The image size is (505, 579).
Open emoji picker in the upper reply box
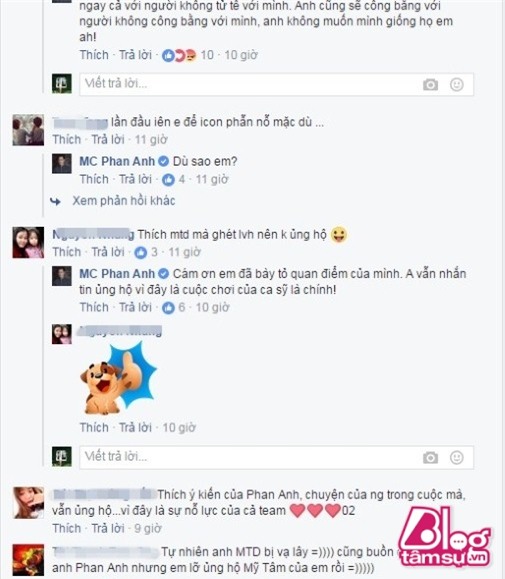point(457,85)
